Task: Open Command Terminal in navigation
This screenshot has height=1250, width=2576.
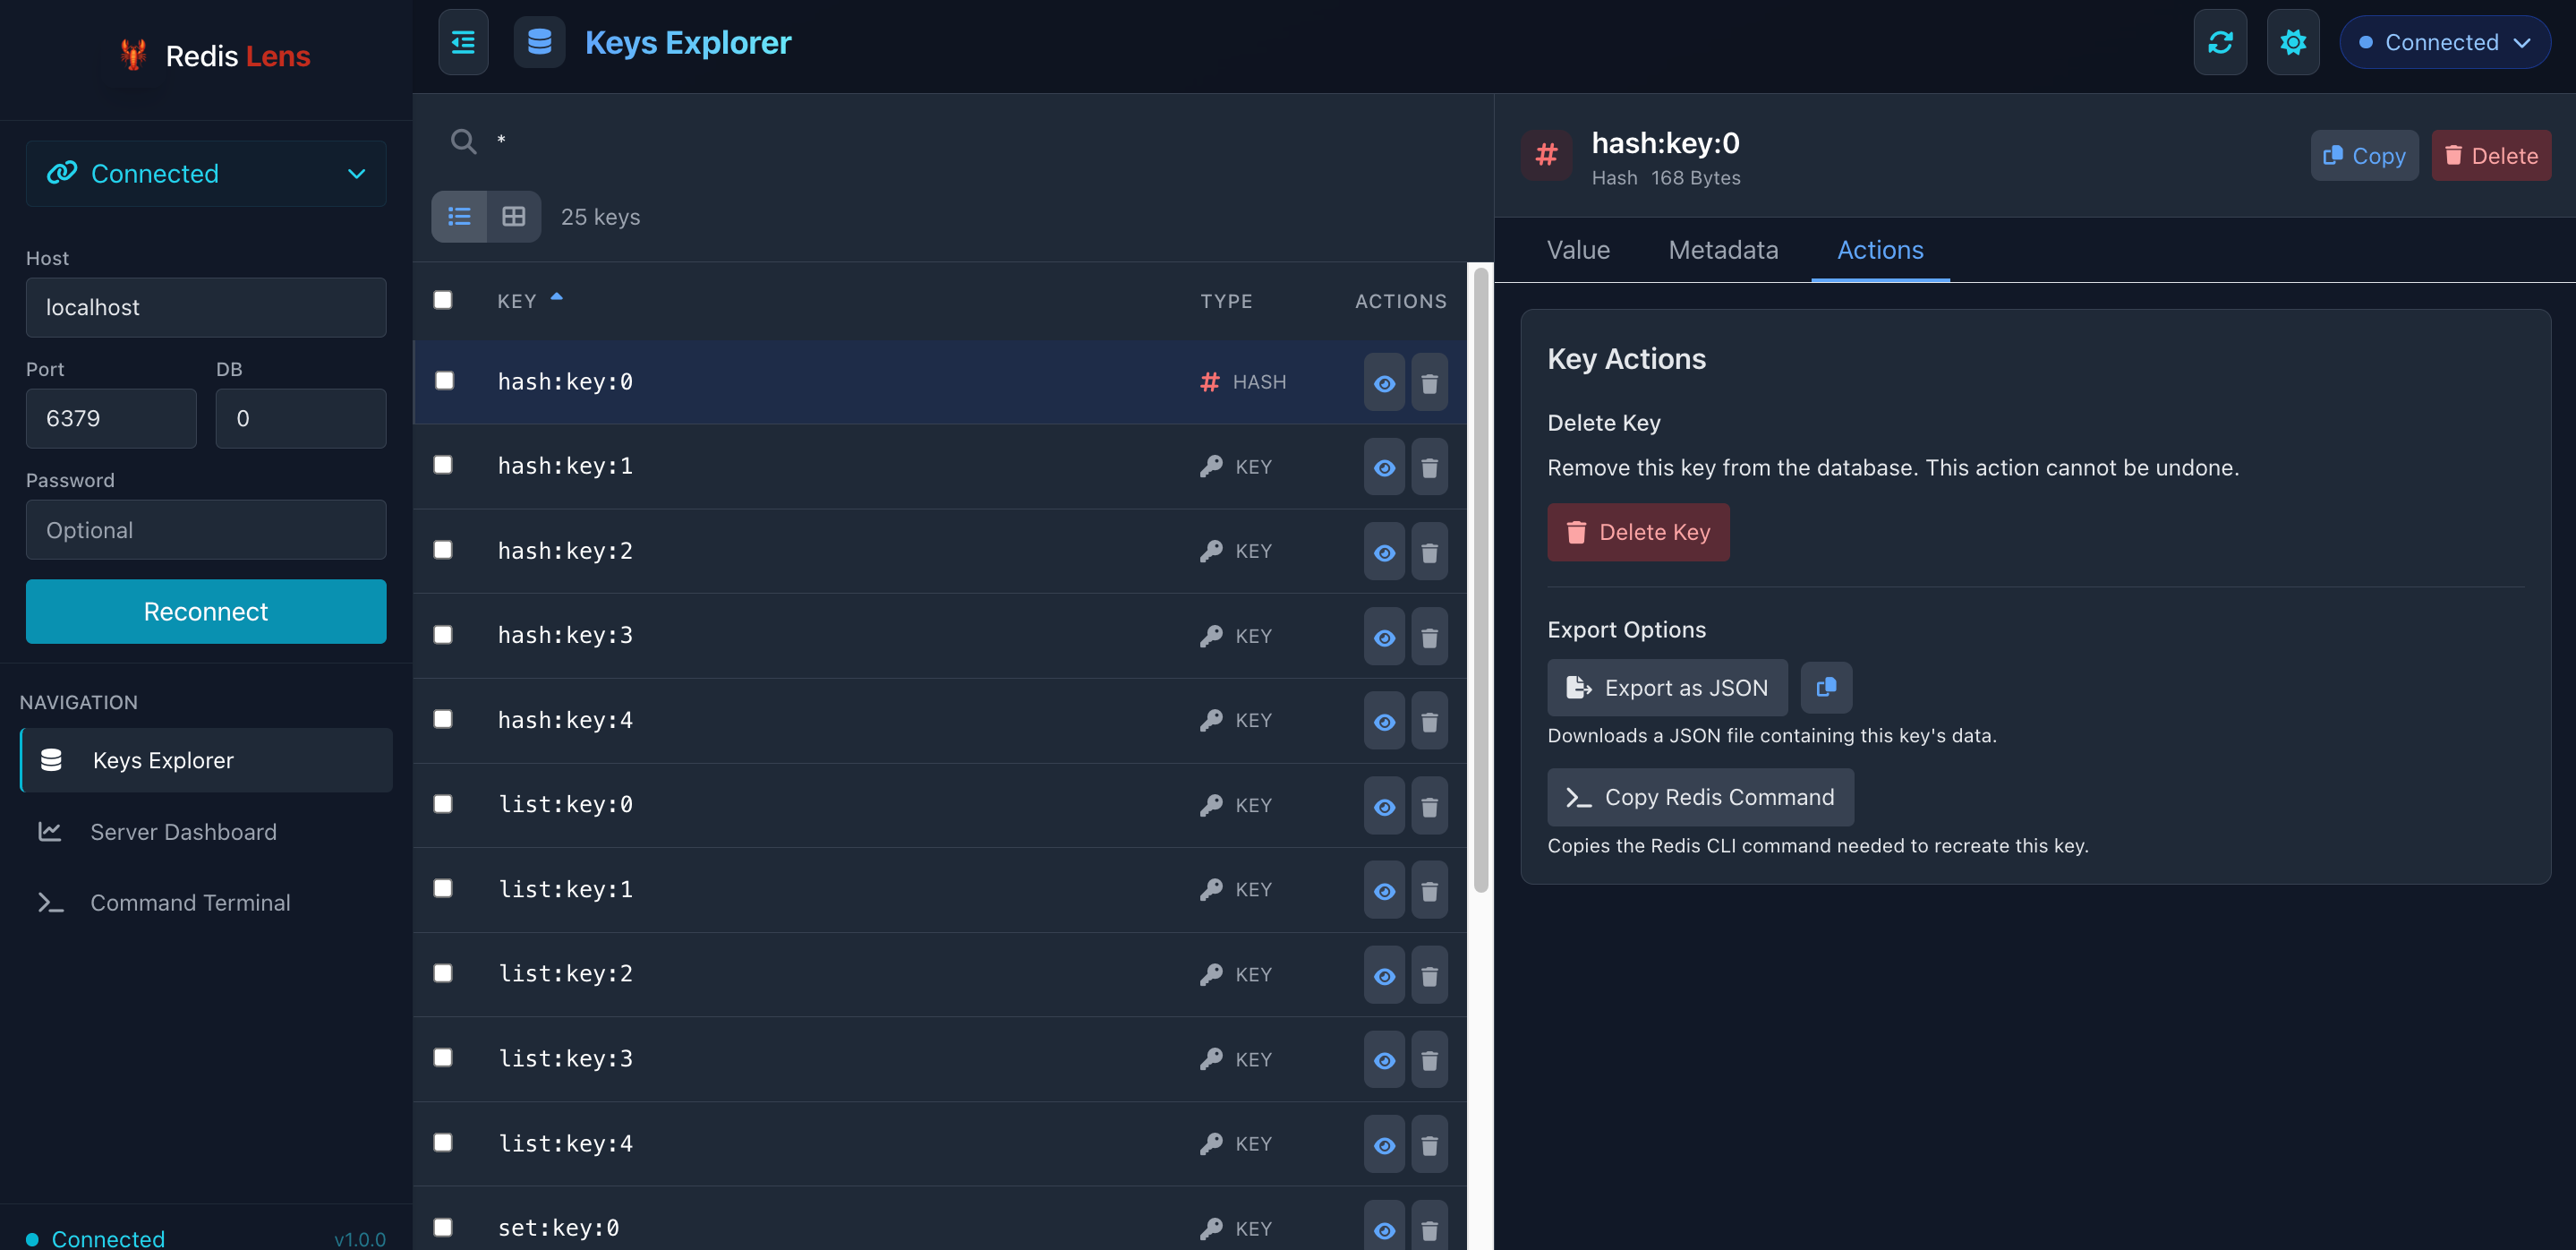Action: pos(206,902)
